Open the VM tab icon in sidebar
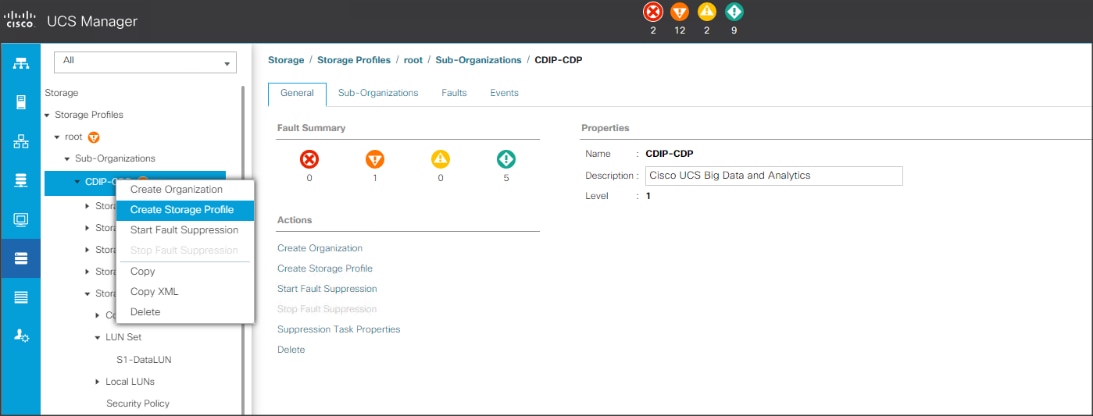This screenshot has height=416, width=1093. click(x=21, y=219)
